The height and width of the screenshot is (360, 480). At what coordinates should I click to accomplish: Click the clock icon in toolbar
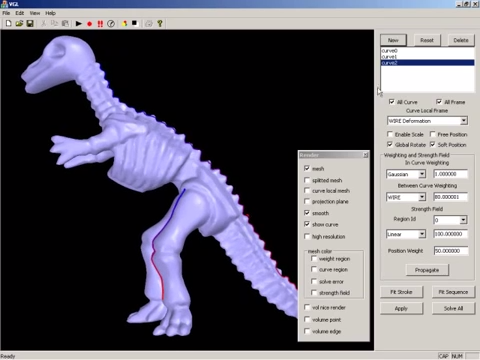(111, 23)
